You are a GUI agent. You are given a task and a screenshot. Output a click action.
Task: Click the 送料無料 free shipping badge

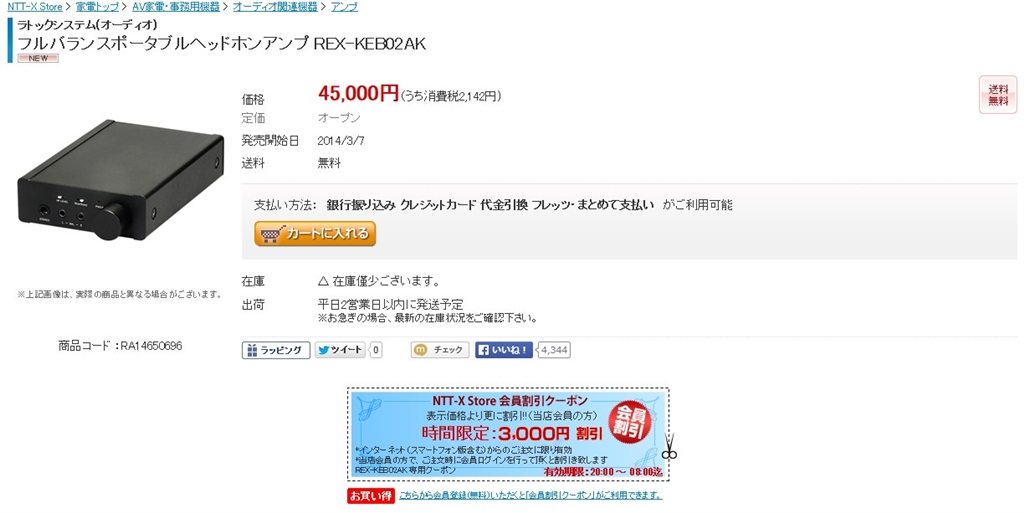(998, 95)
